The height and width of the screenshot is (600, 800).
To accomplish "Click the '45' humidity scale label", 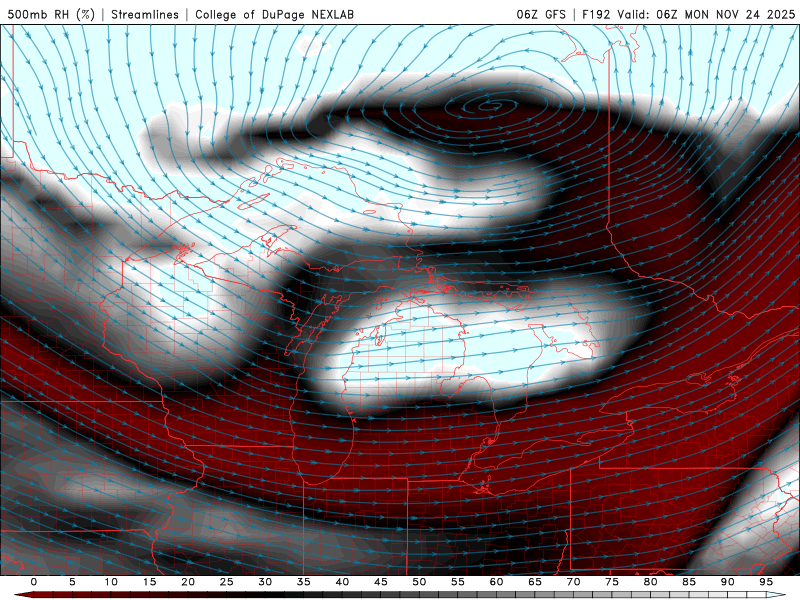I will pos(381,582).
